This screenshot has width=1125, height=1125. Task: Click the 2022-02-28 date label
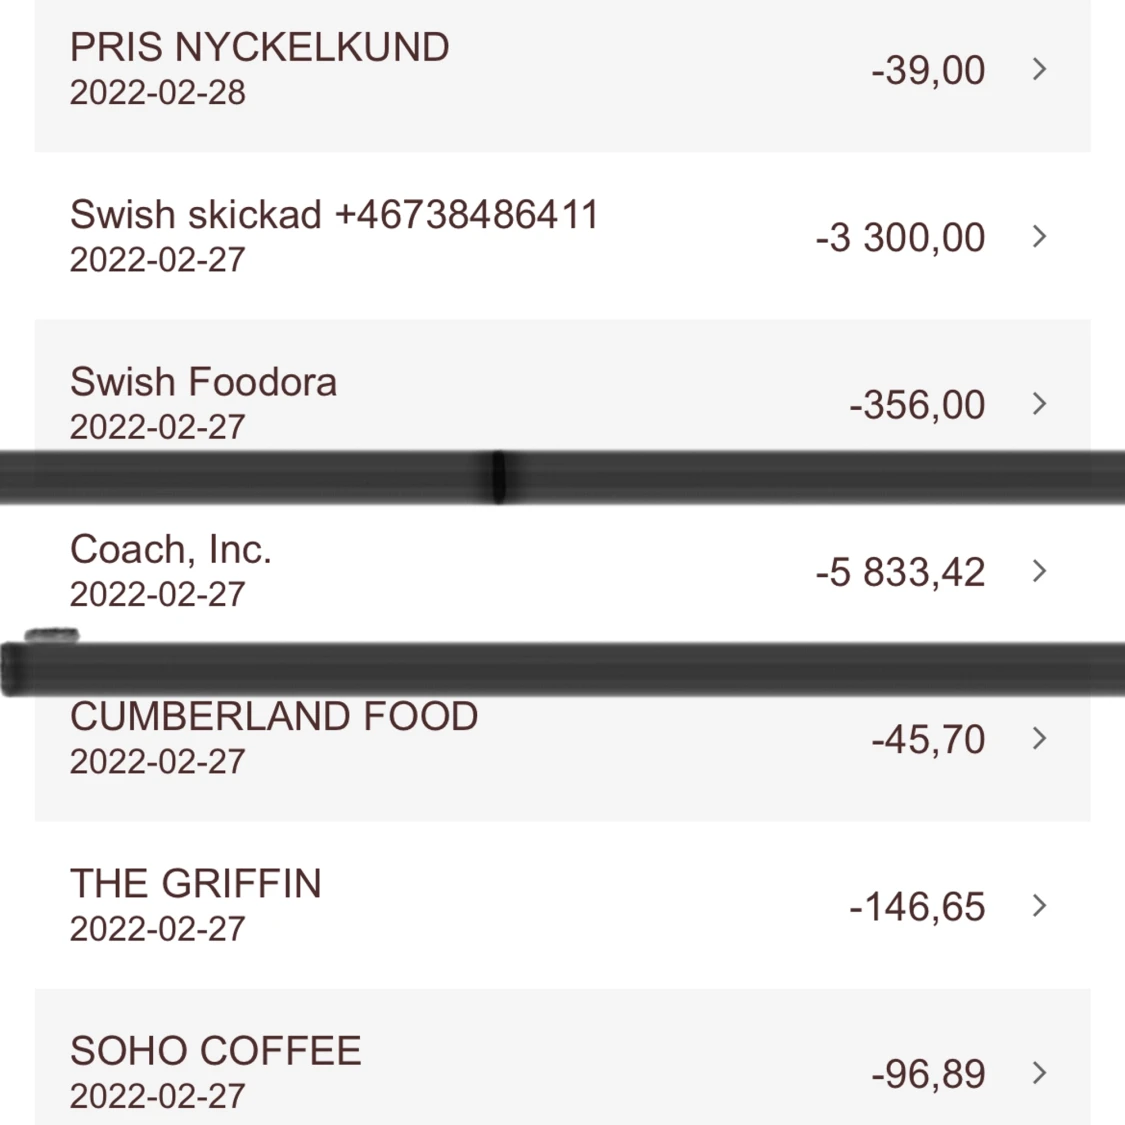(x=157, y=93)
